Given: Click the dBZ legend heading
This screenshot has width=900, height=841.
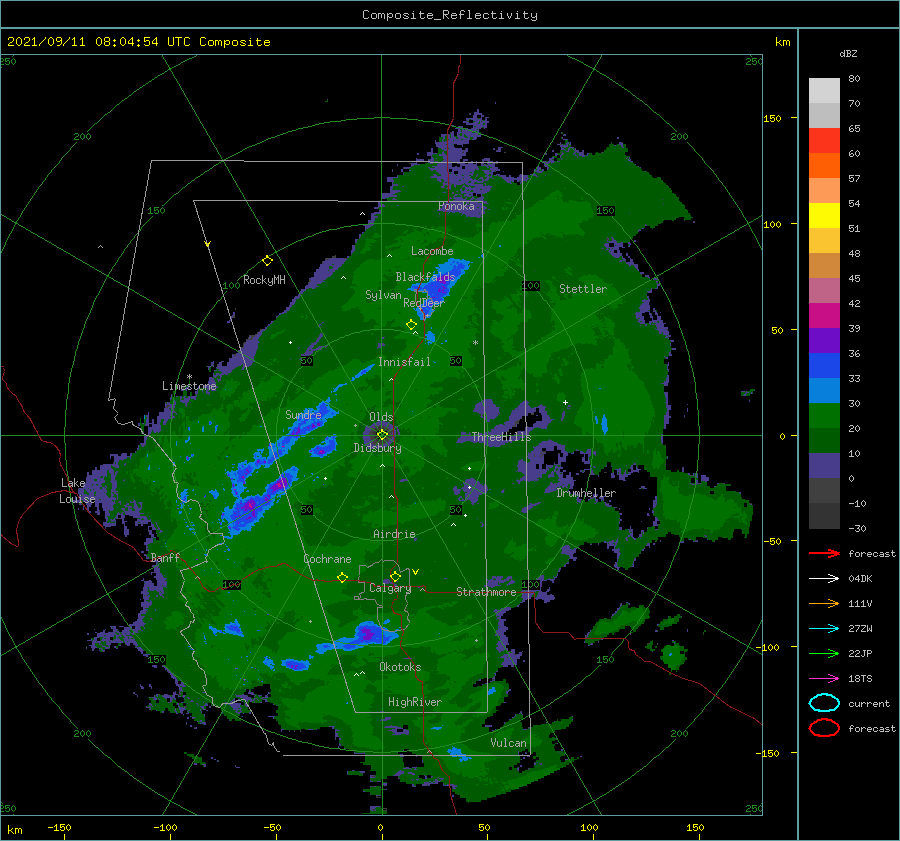Looking at the screenshot, I should tap(848, 53).
